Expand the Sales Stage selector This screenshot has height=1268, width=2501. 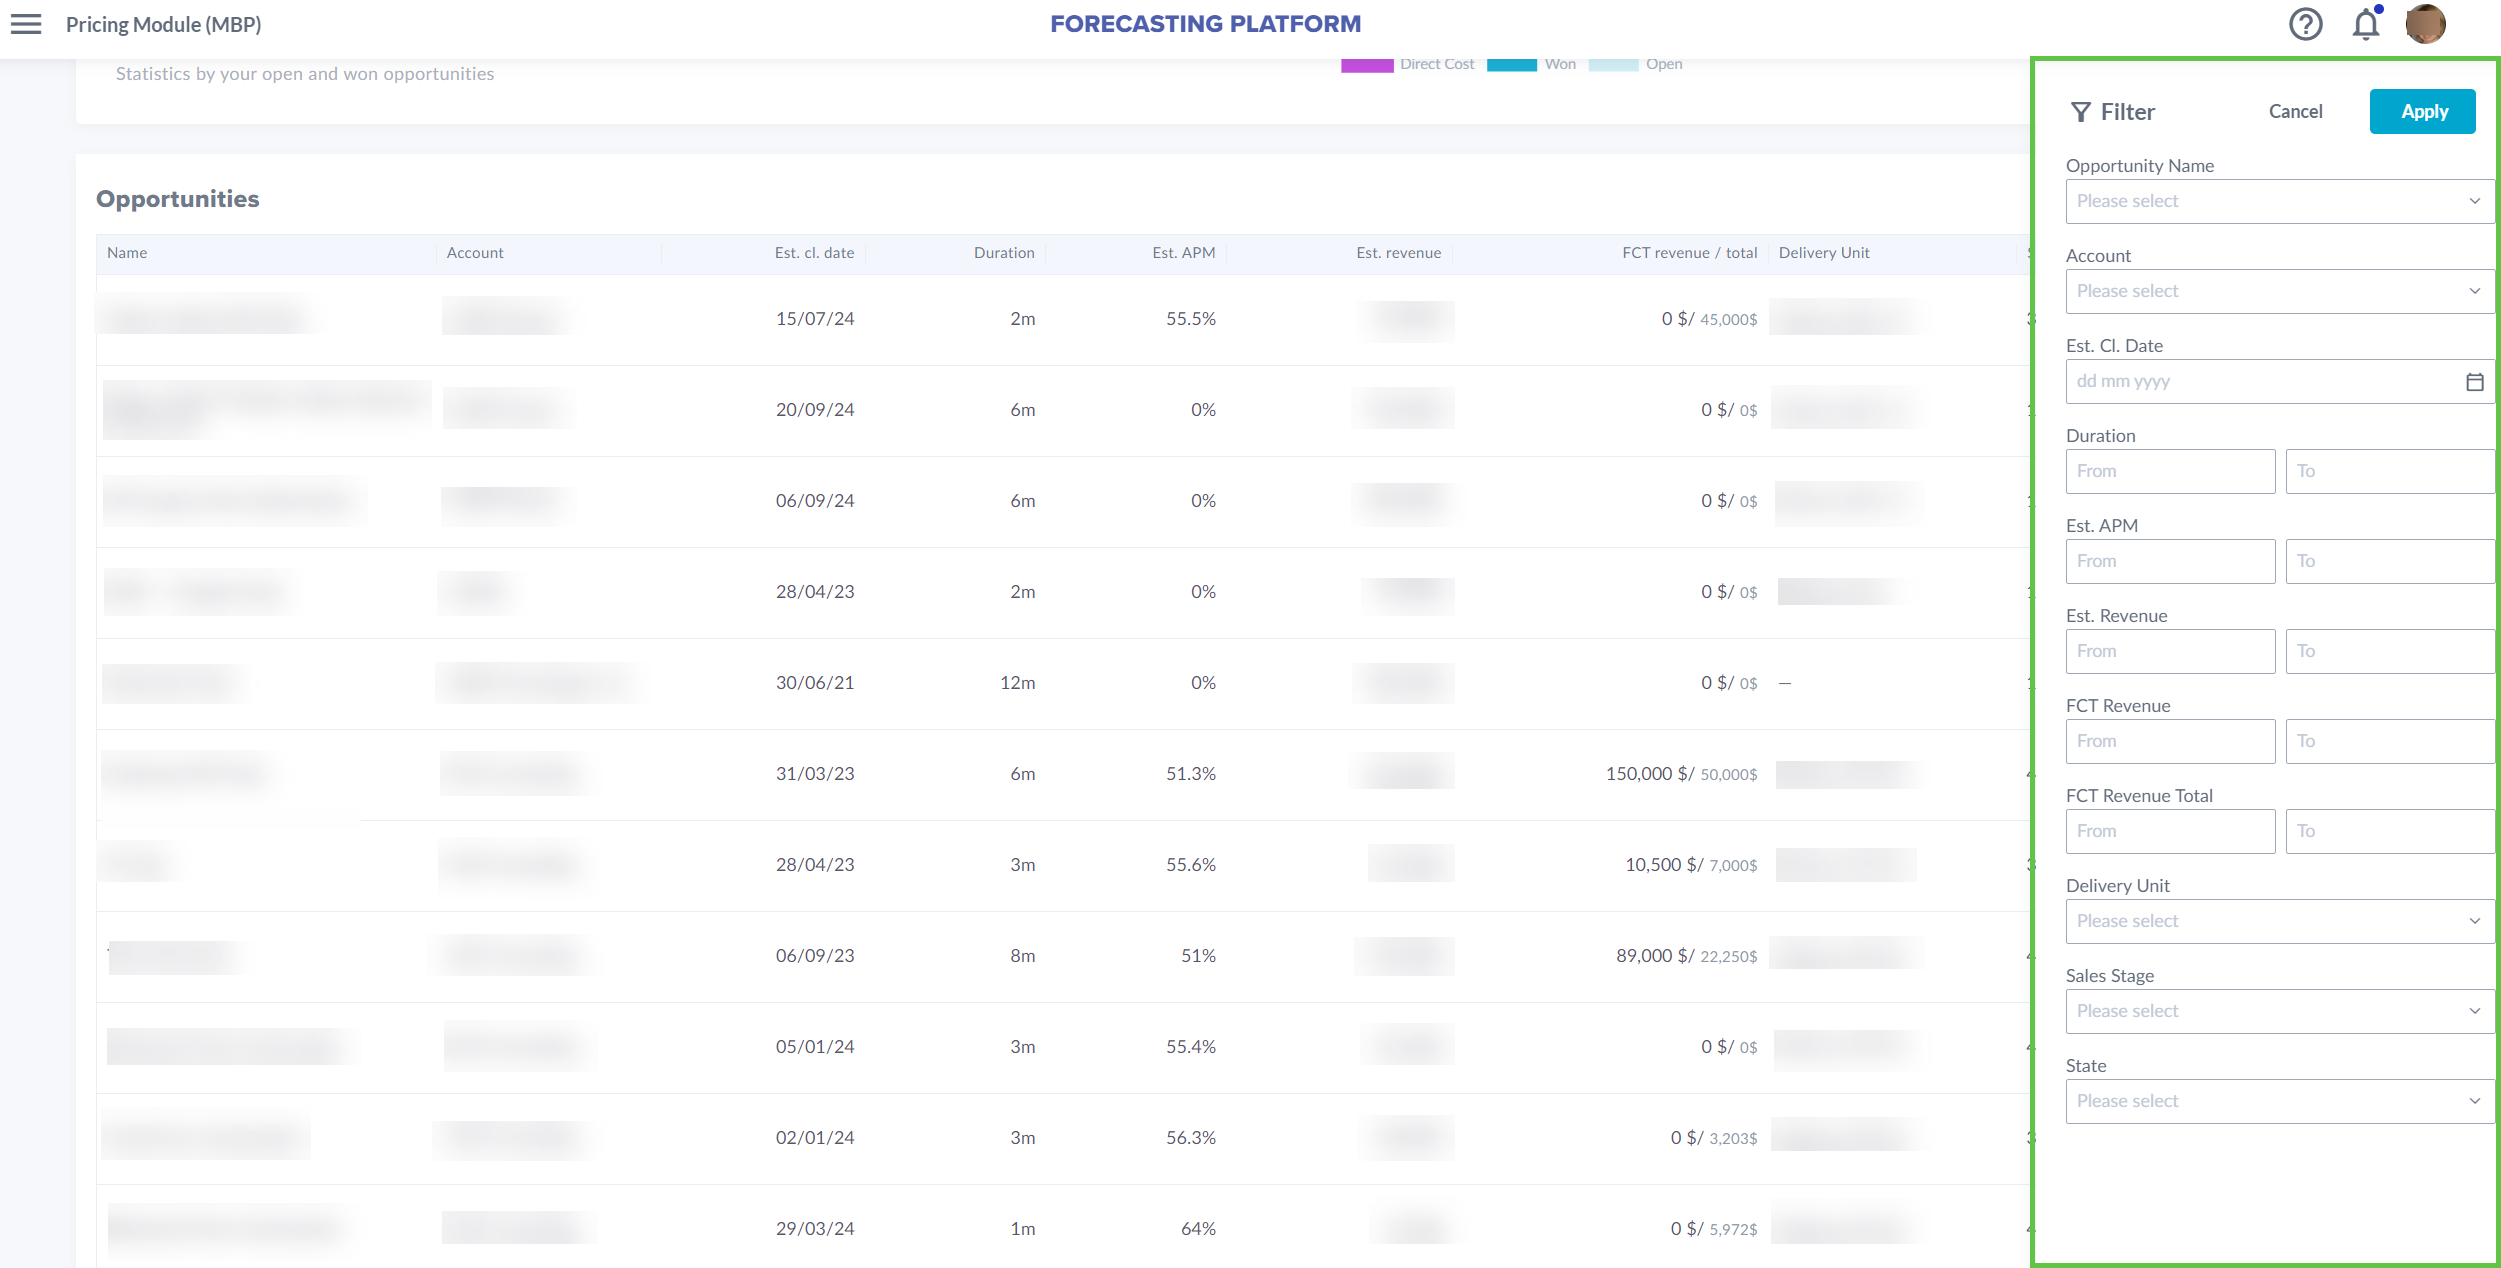tap(2279, 1011)
